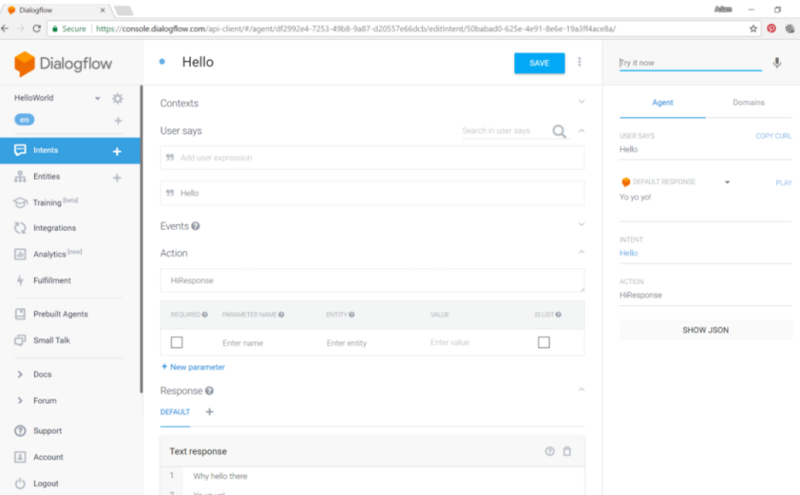The image size is (800, 495).
Task: Open Small Talk in sidebar
Action: pyautogui.click(x=52, y=340)
